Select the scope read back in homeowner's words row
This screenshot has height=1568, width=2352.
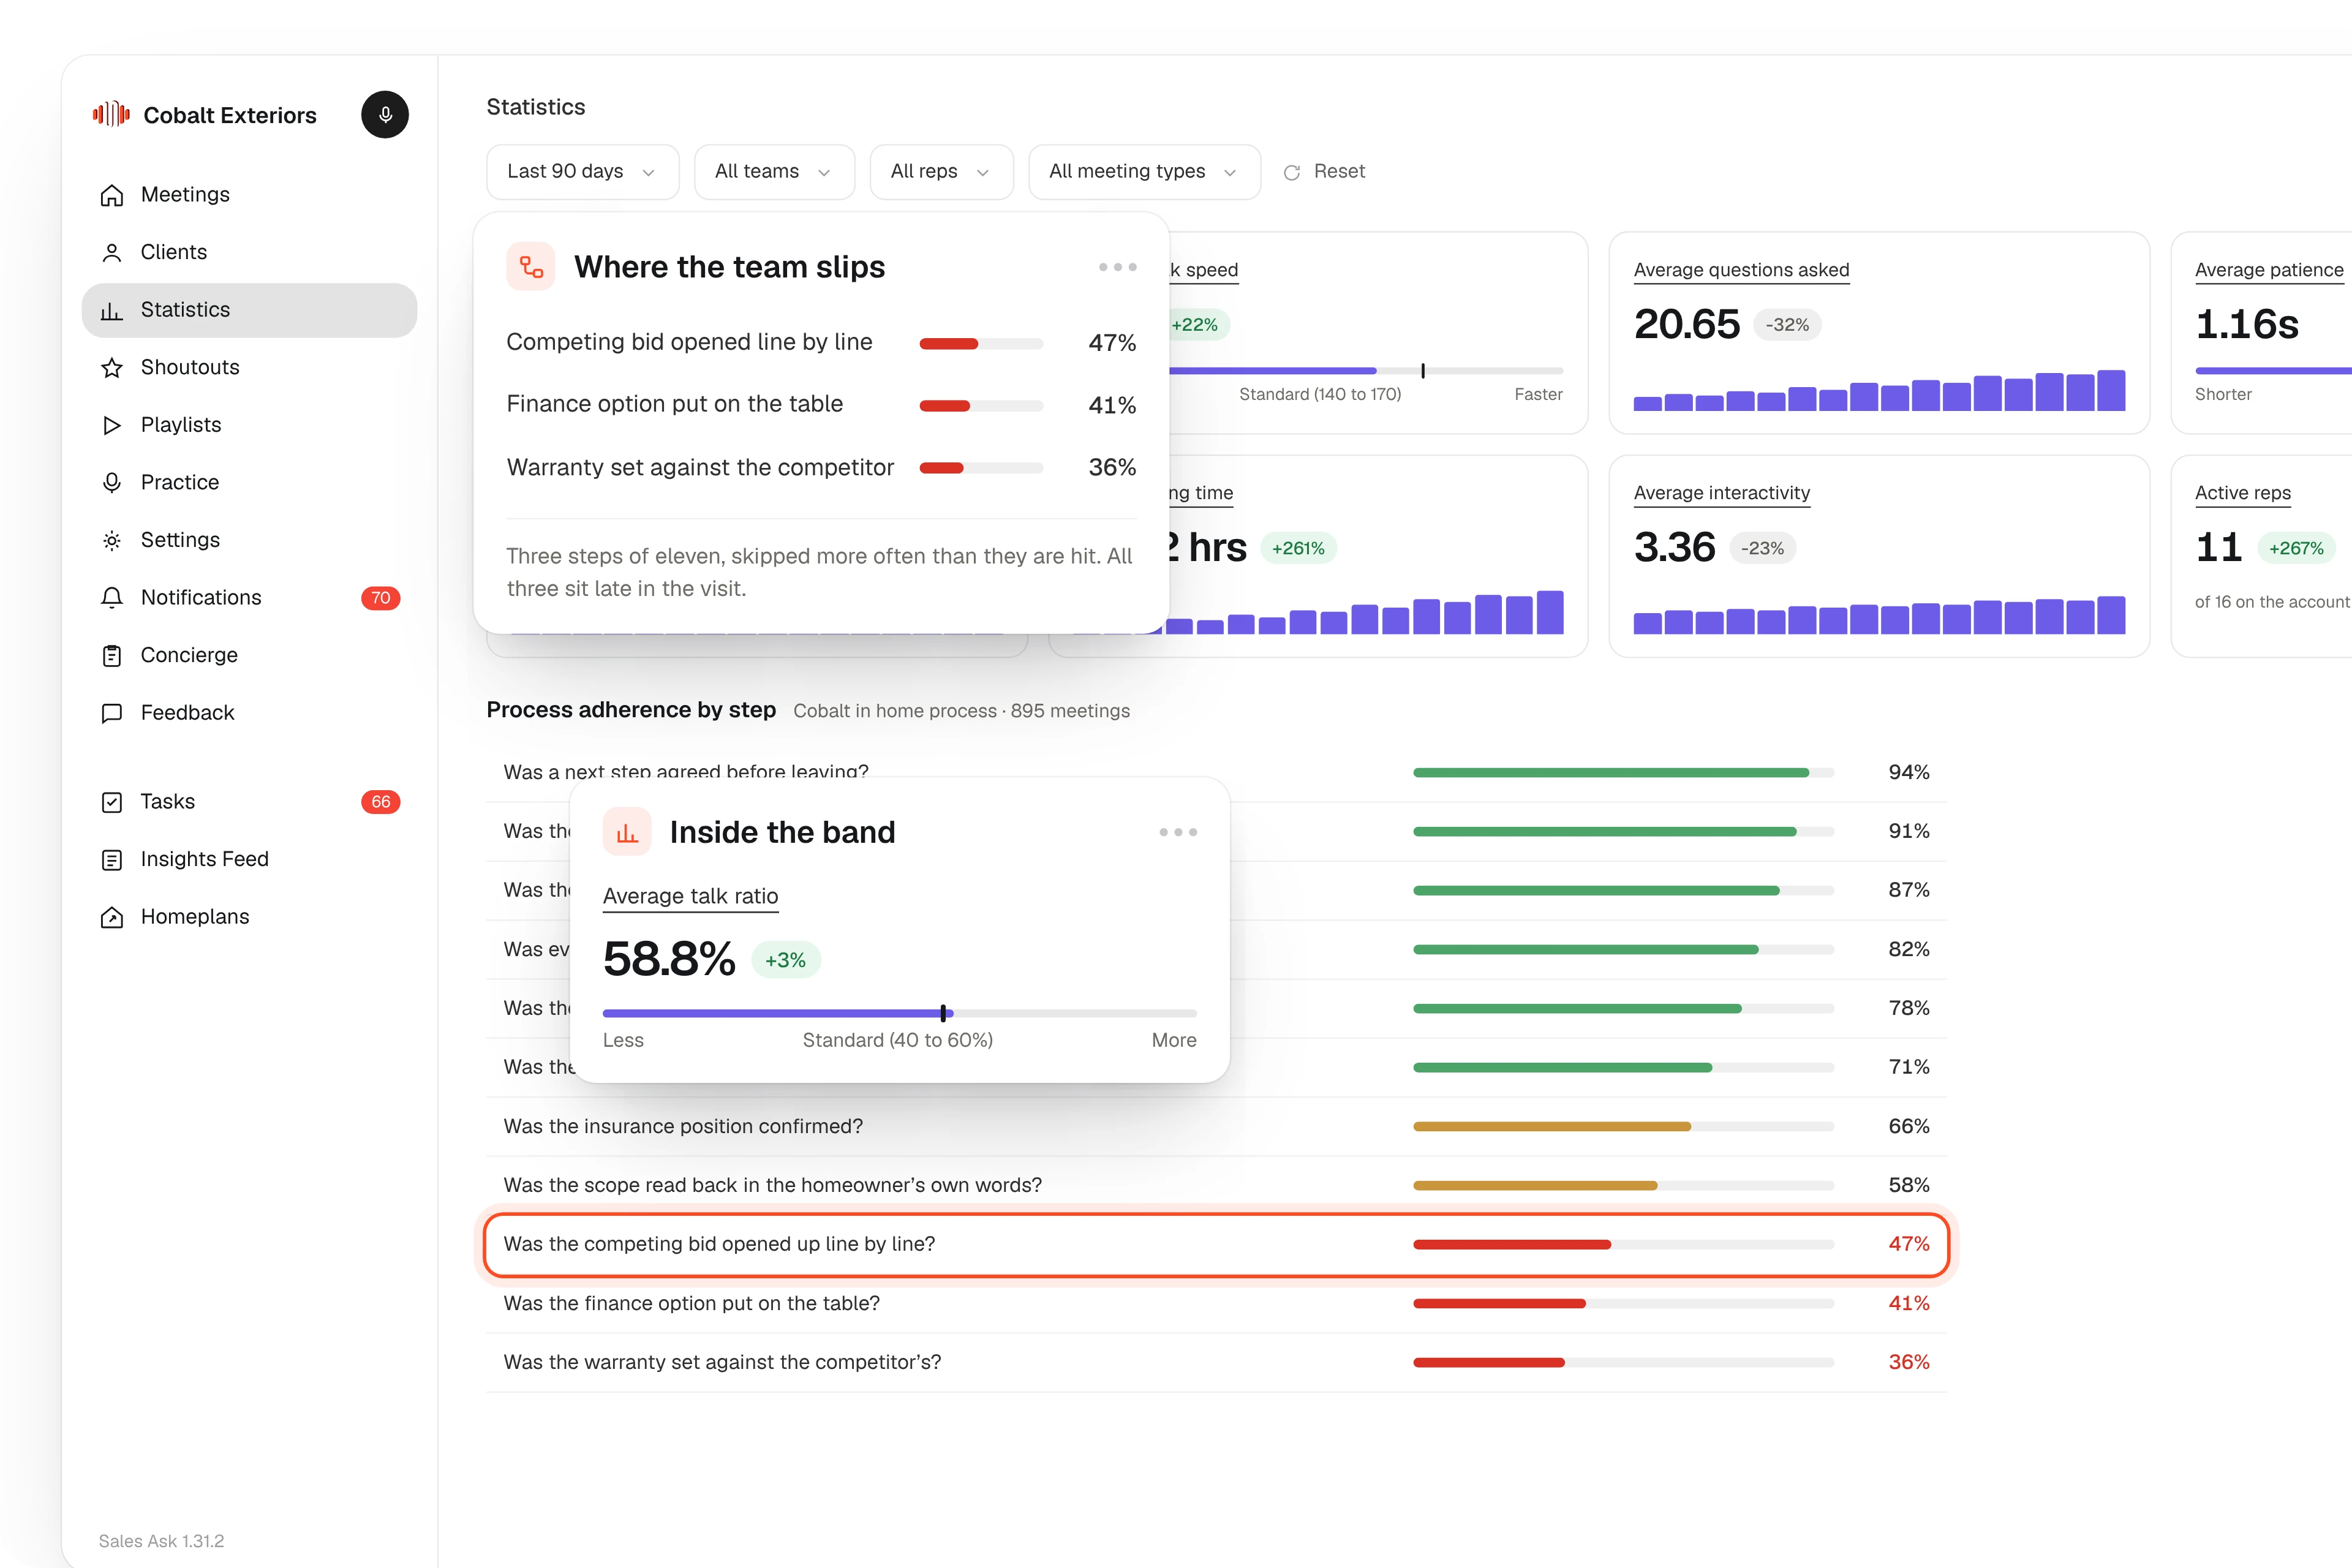tap(1216, 1185)
